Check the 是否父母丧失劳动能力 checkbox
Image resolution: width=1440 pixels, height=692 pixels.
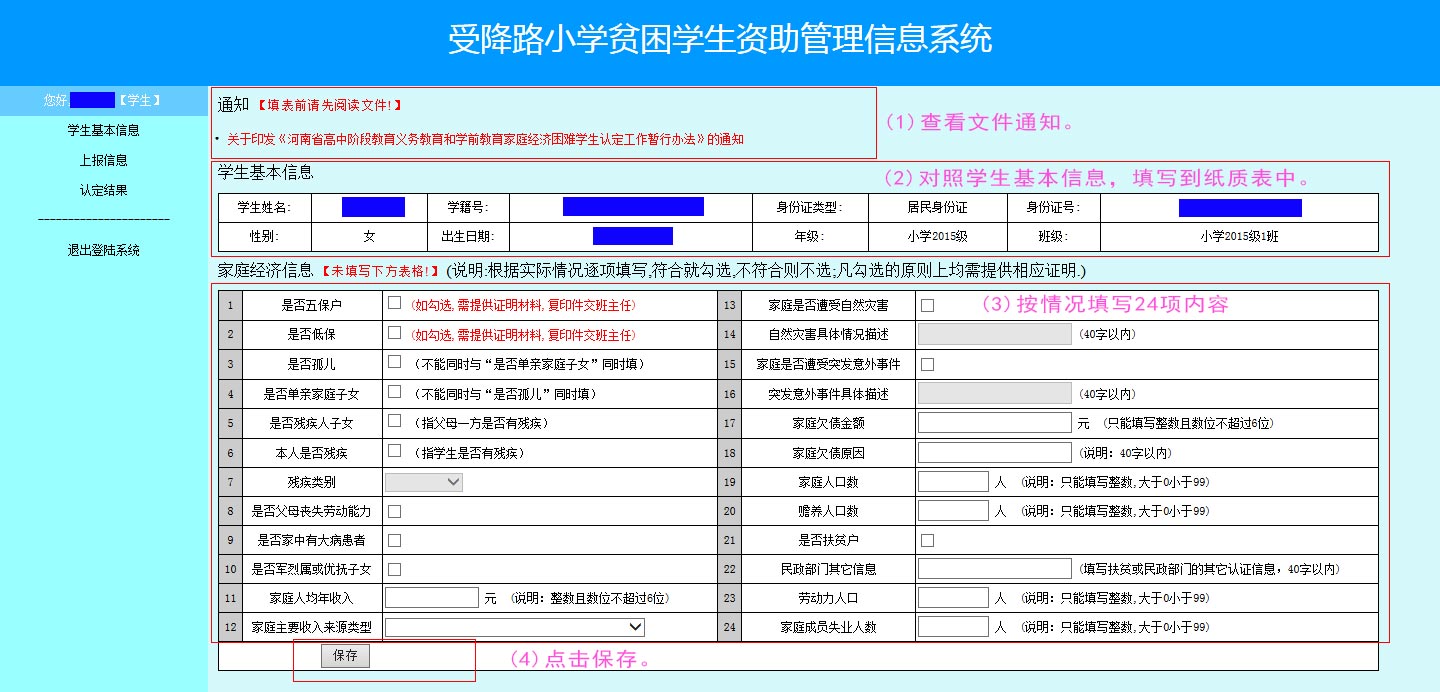(x=395, y=511)
